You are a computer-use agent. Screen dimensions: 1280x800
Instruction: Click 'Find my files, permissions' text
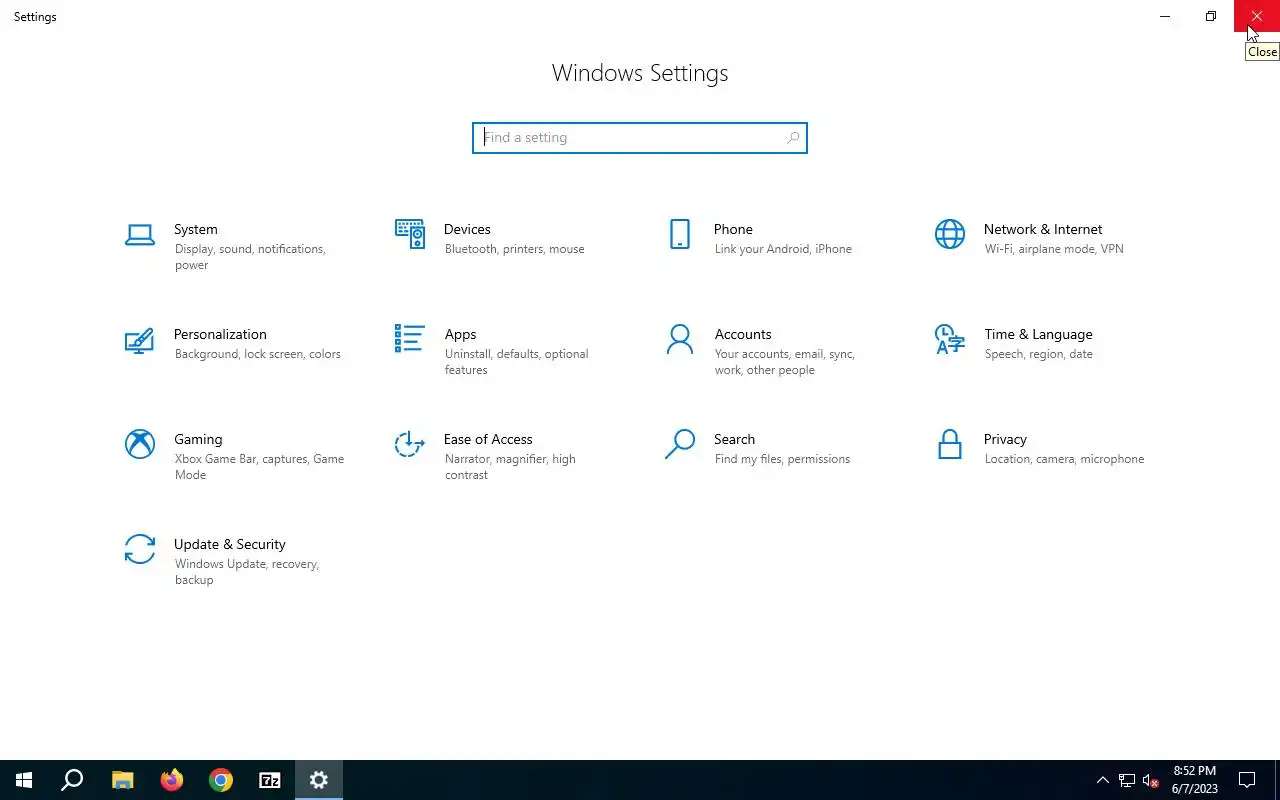[x=782, y=459]
